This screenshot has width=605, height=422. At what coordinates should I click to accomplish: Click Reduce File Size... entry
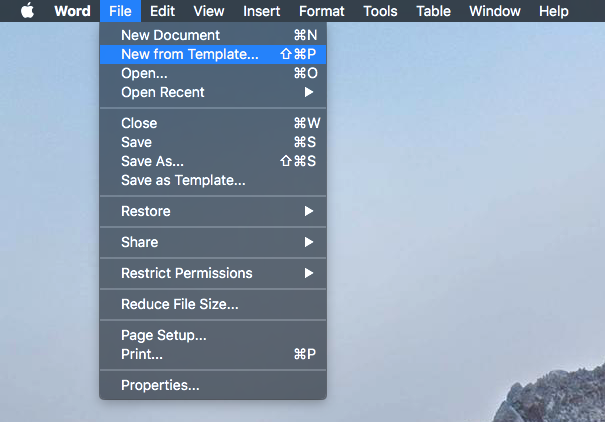pyautogui.click(x=179, y=304)
